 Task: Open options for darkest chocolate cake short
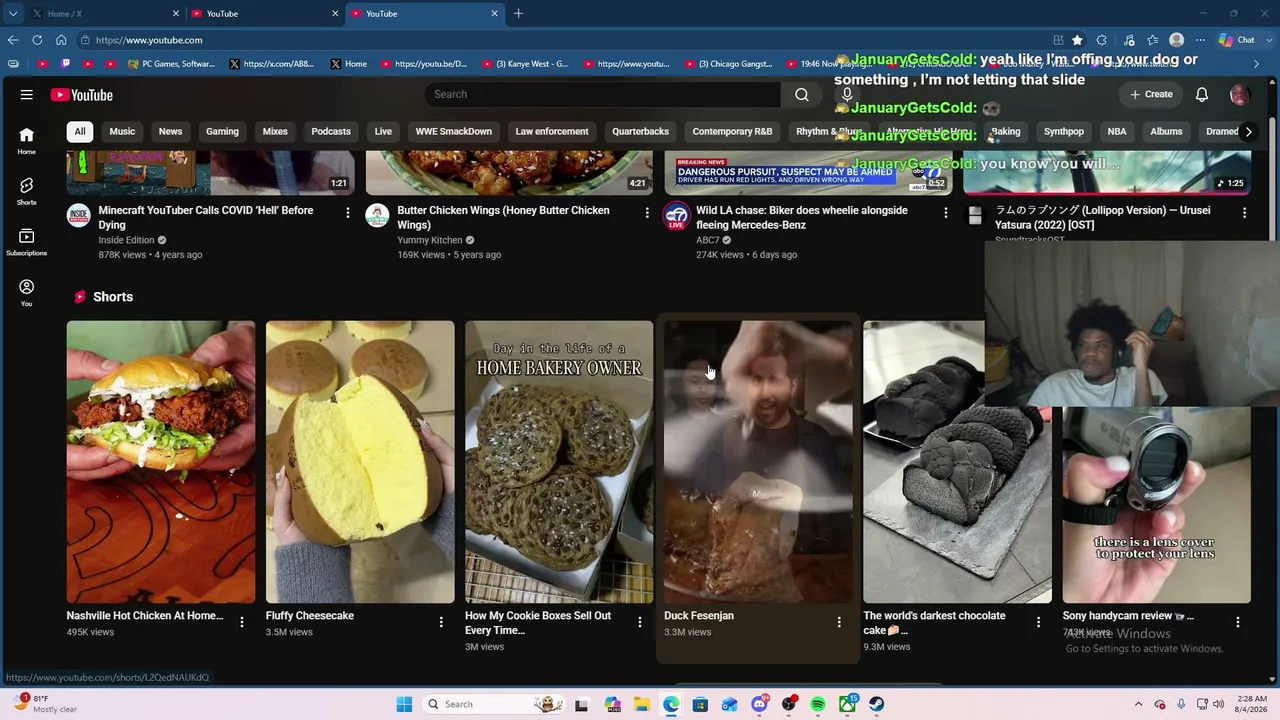pos(1038,622)
